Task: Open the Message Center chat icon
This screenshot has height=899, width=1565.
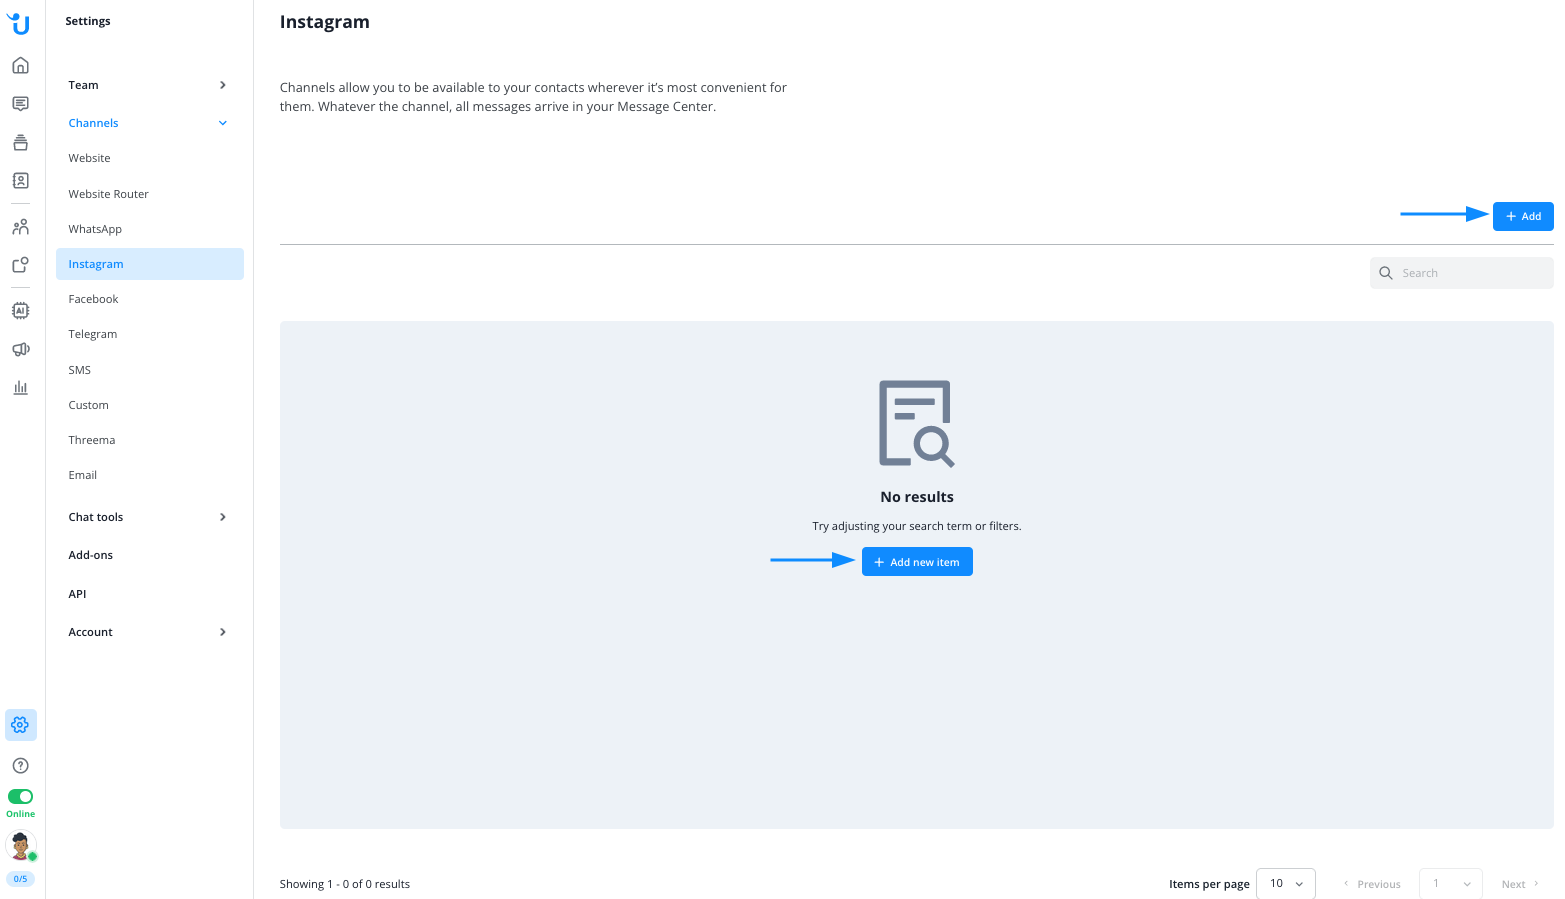Action: pos(20,104)
